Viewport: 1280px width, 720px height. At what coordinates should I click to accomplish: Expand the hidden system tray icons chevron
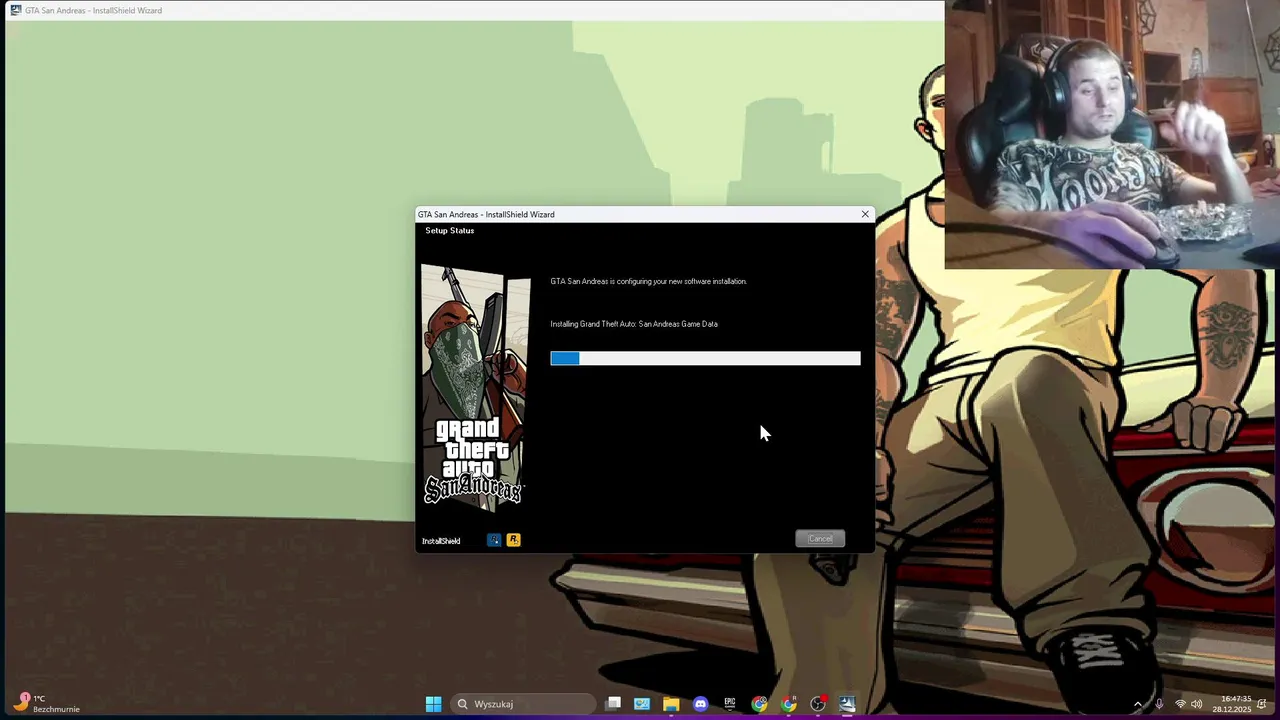point(1137,704)
